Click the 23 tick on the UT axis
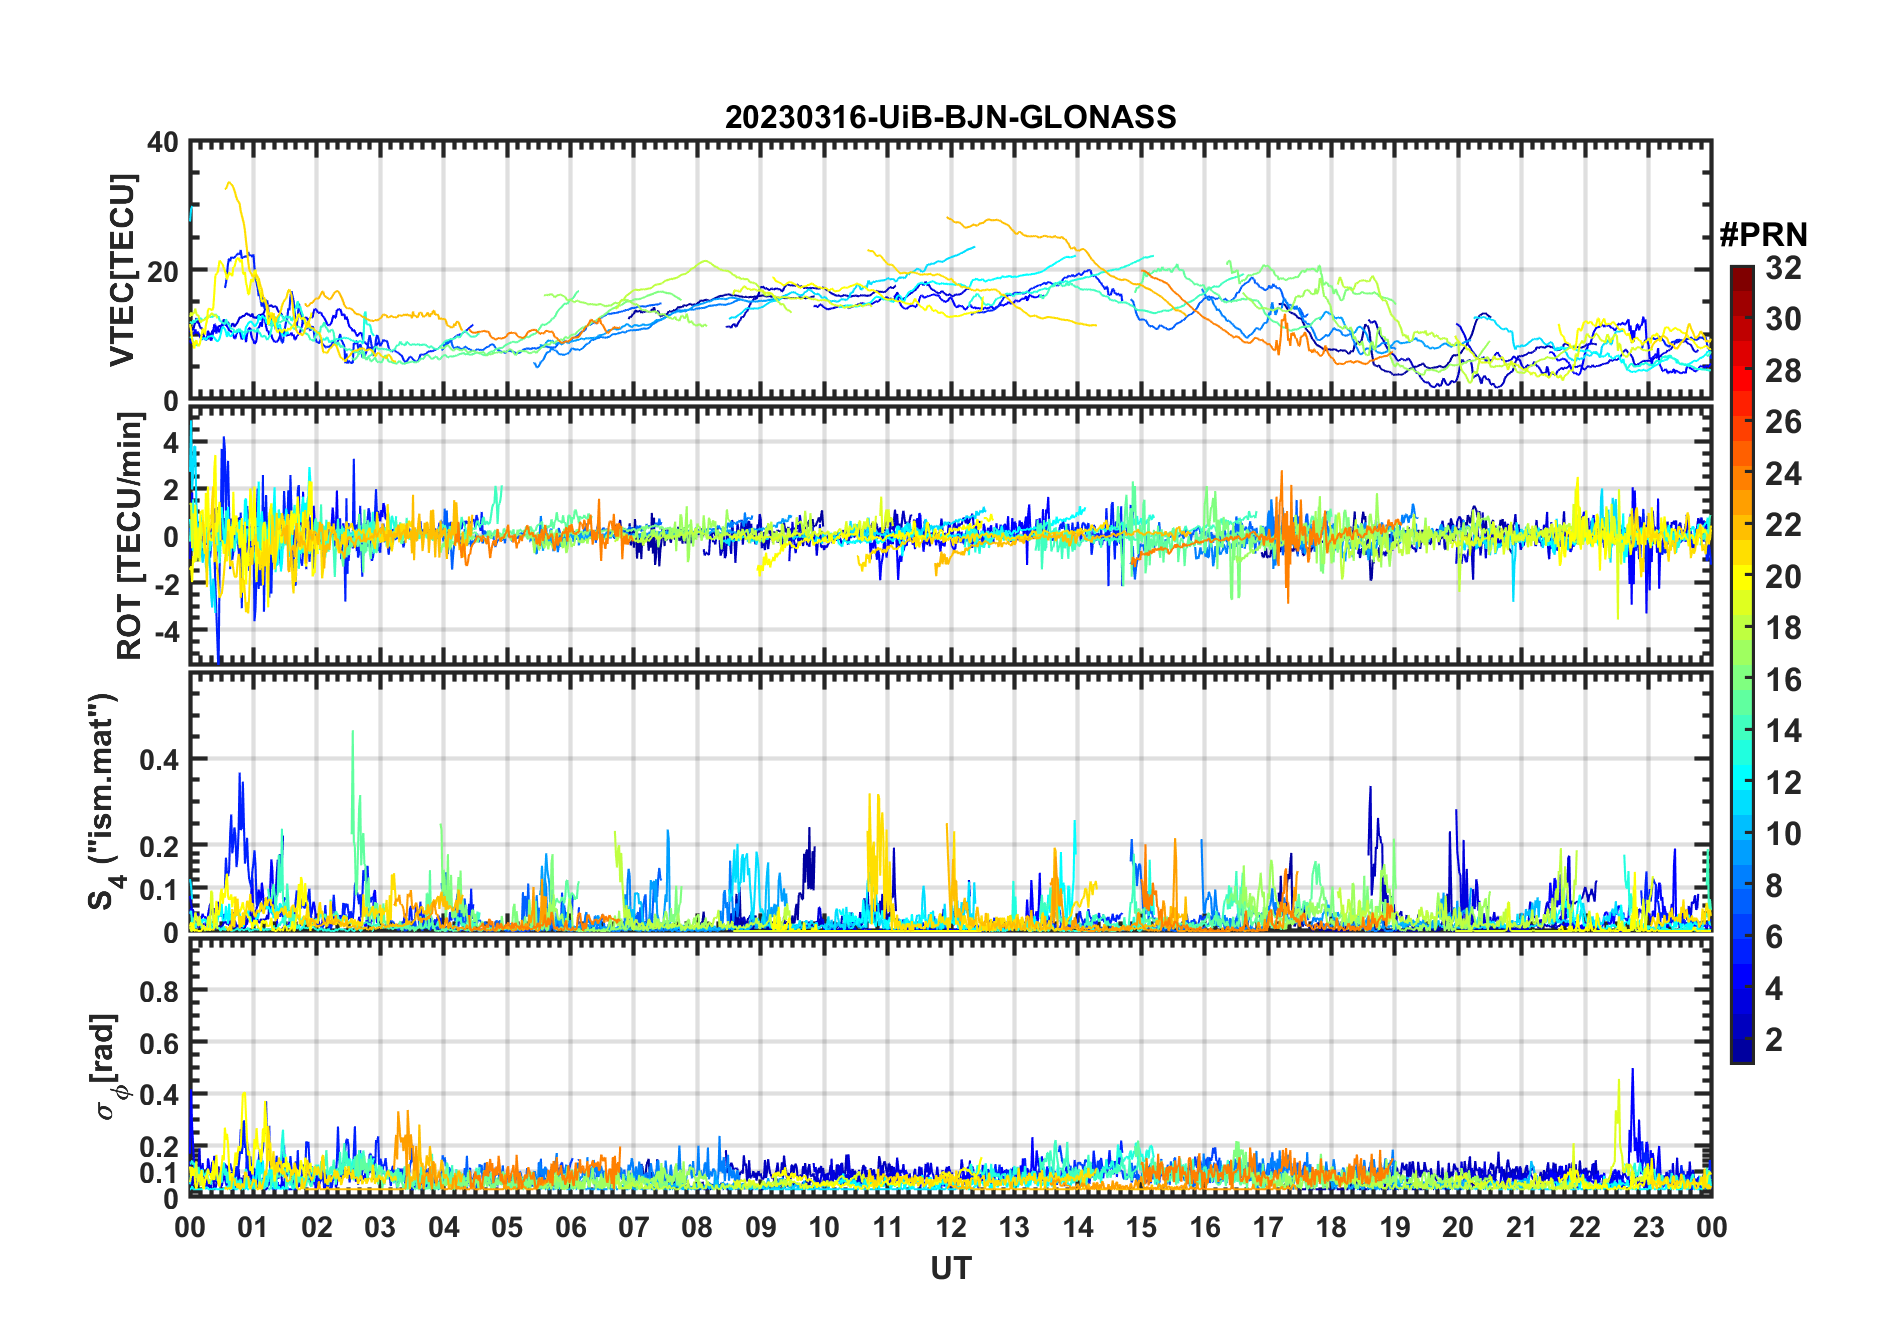 pyautogui.click(x=1648, y=1227)
